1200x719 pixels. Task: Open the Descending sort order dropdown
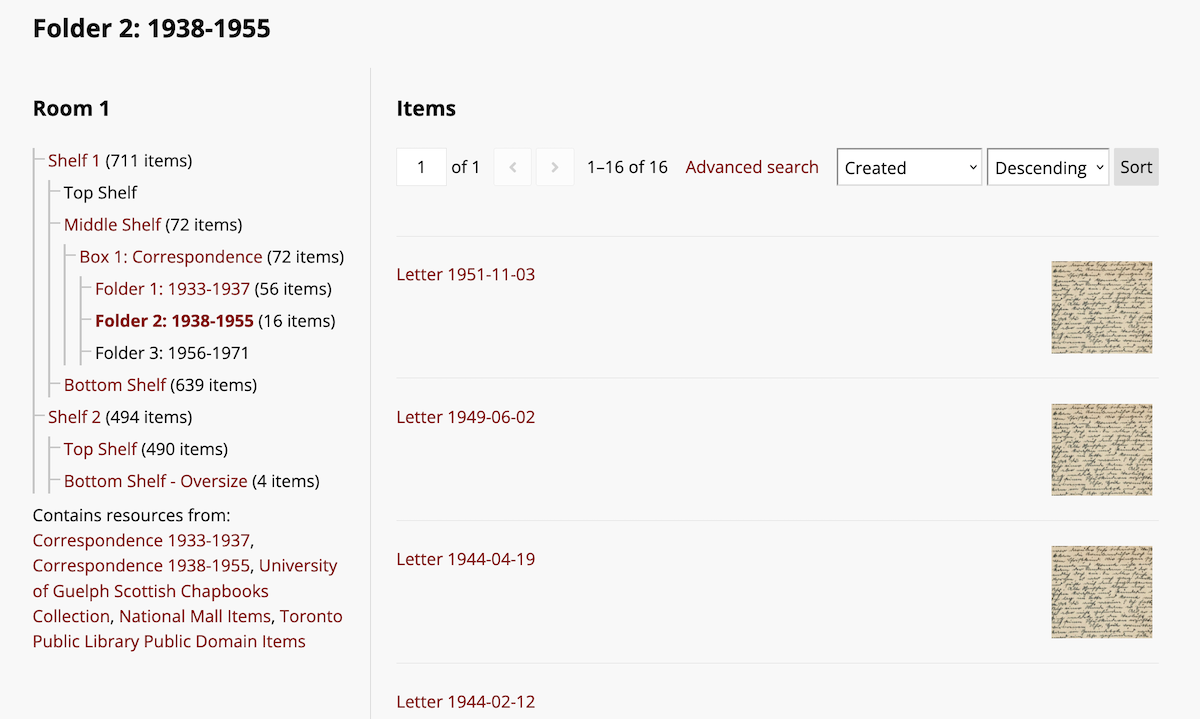pos(1048,167)
